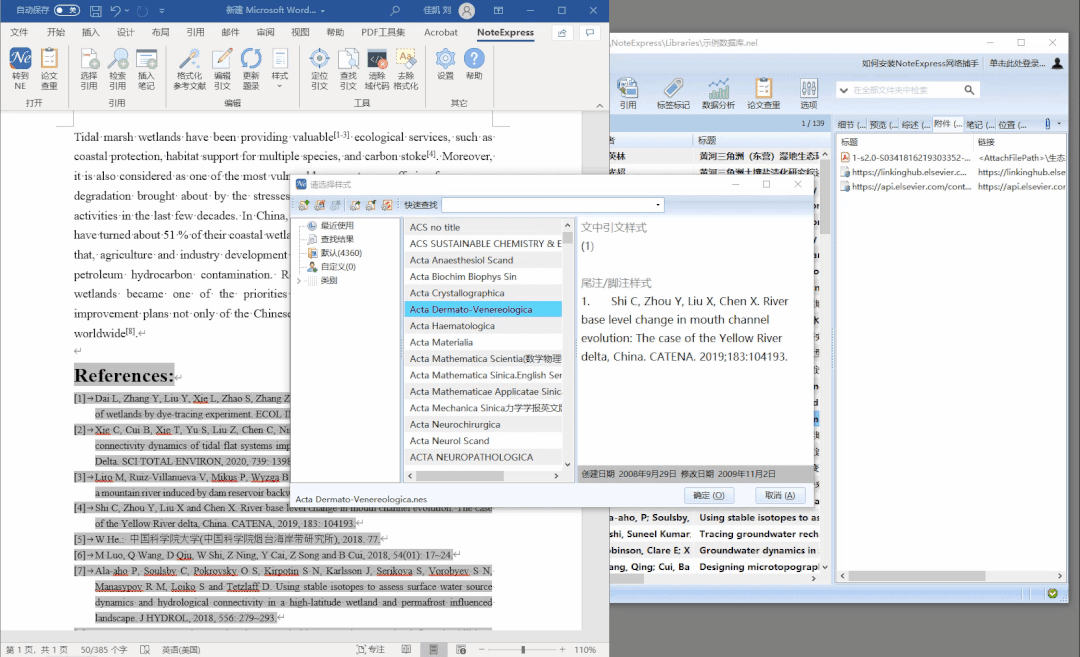
Task: Switch to the Acrobat ribbon tab
Action: [x=441, y=32]
